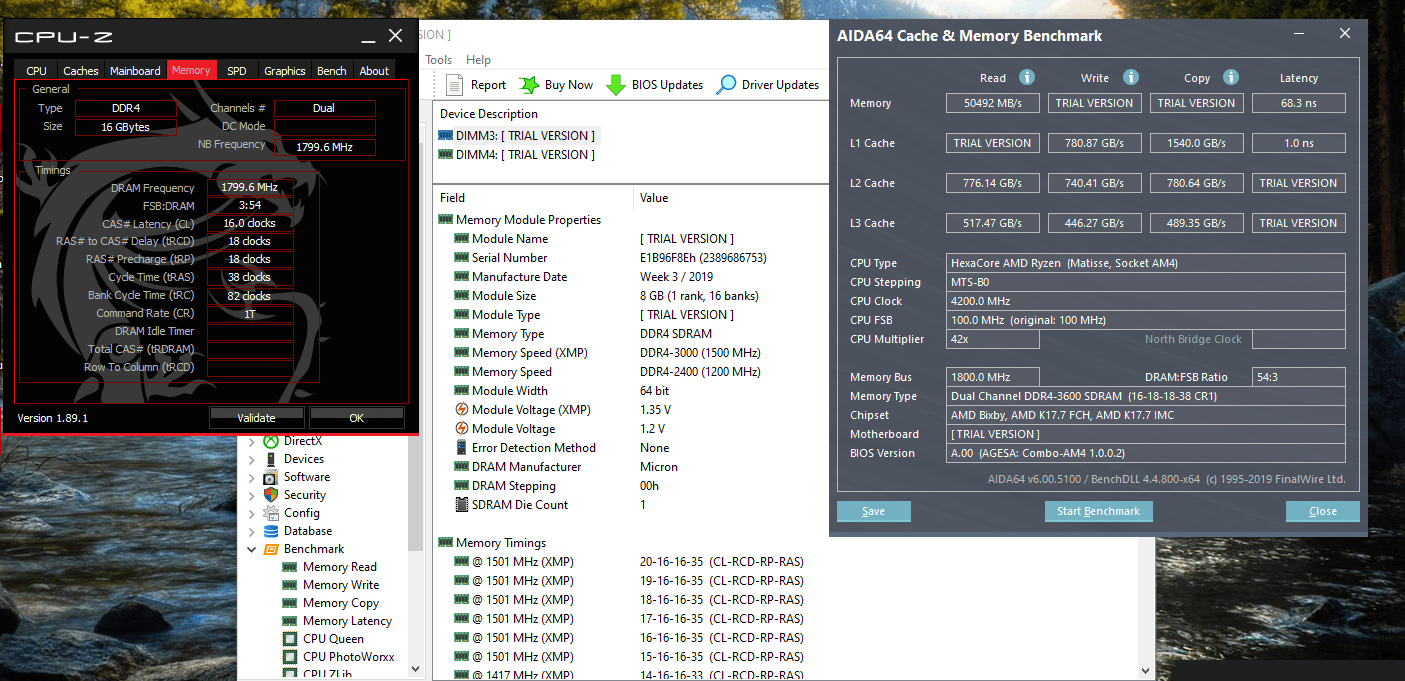Click the Start Benchmark button
This screenshot has width=1405, height=681.
1098,511
